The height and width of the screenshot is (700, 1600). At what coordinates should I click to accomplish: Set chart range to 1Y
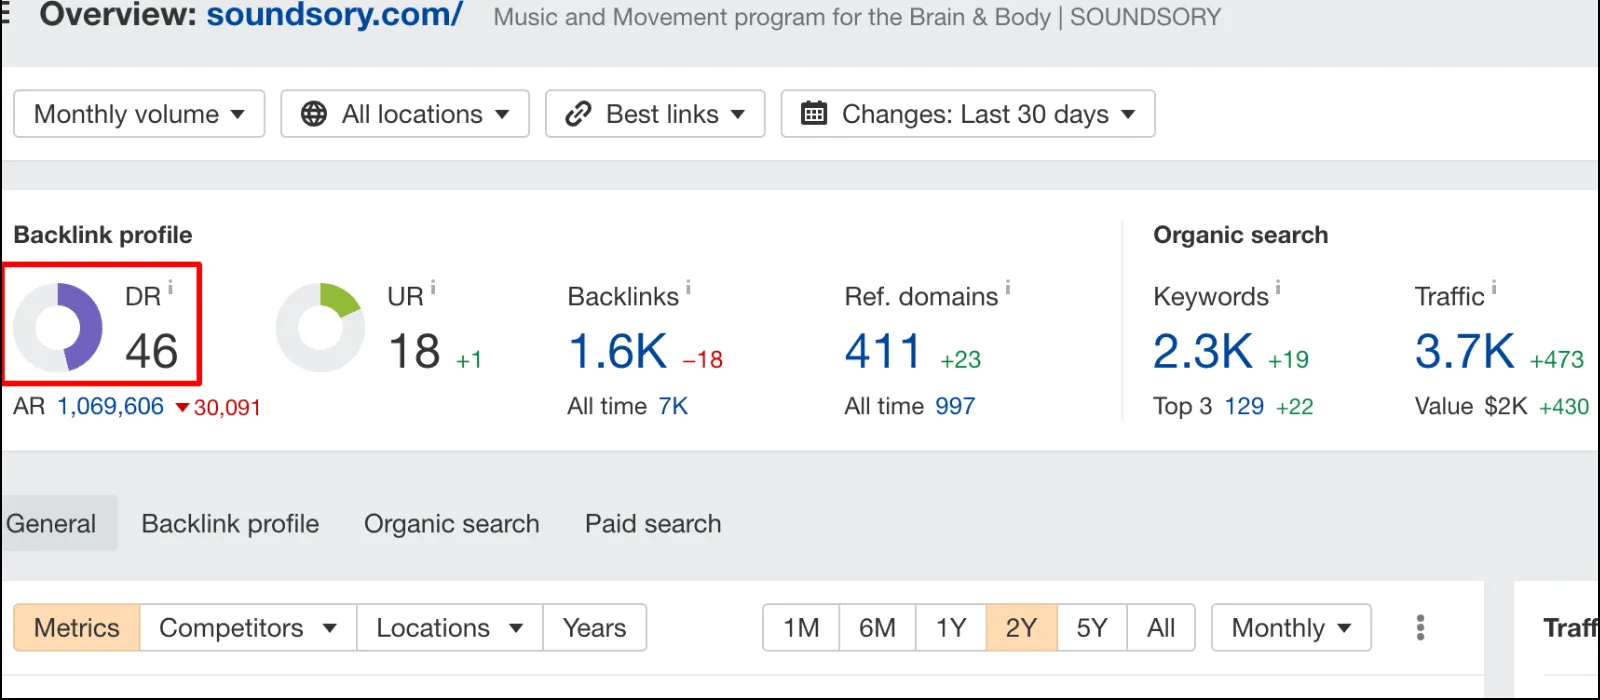pyautogui.click(x=951, y=628)
